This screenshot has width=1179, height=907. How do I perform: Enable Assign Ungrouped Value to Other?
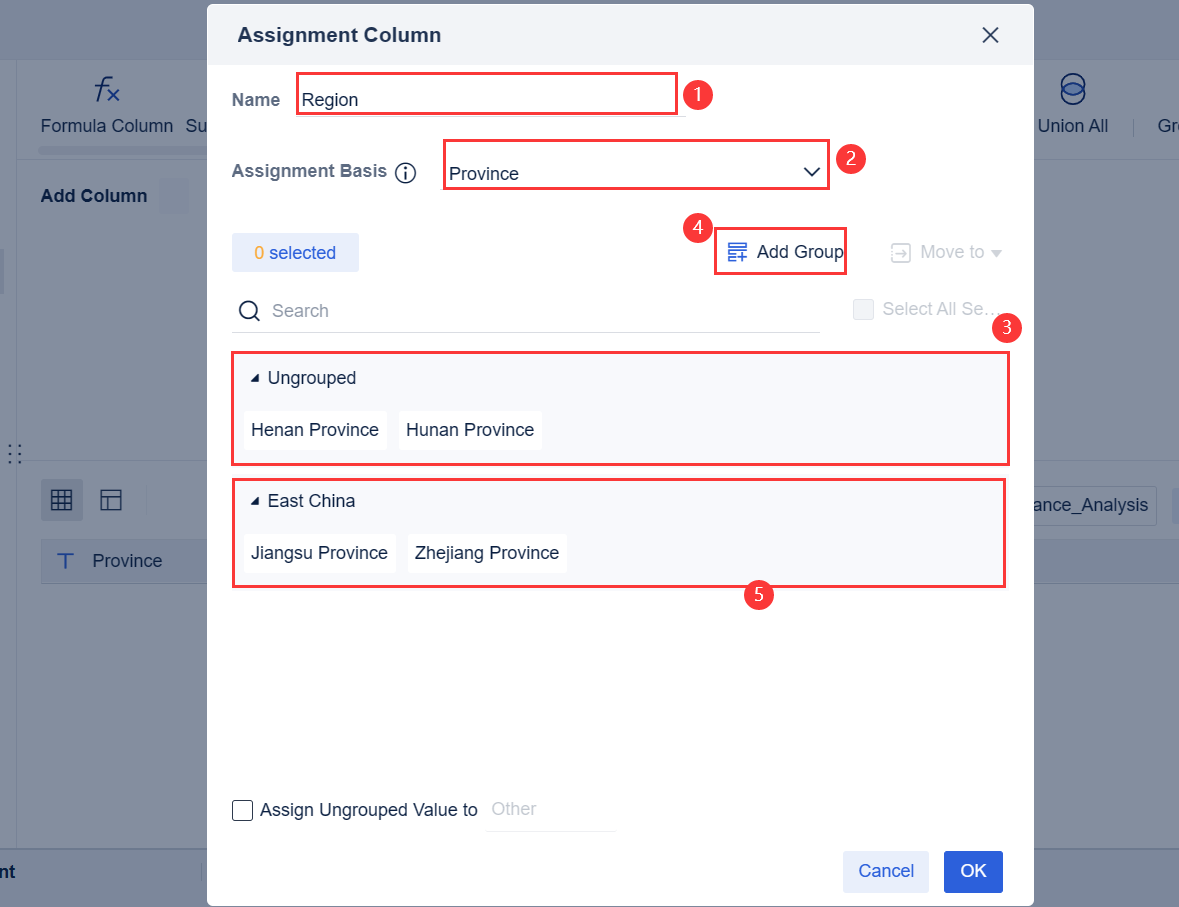click(x=242, y=810)
